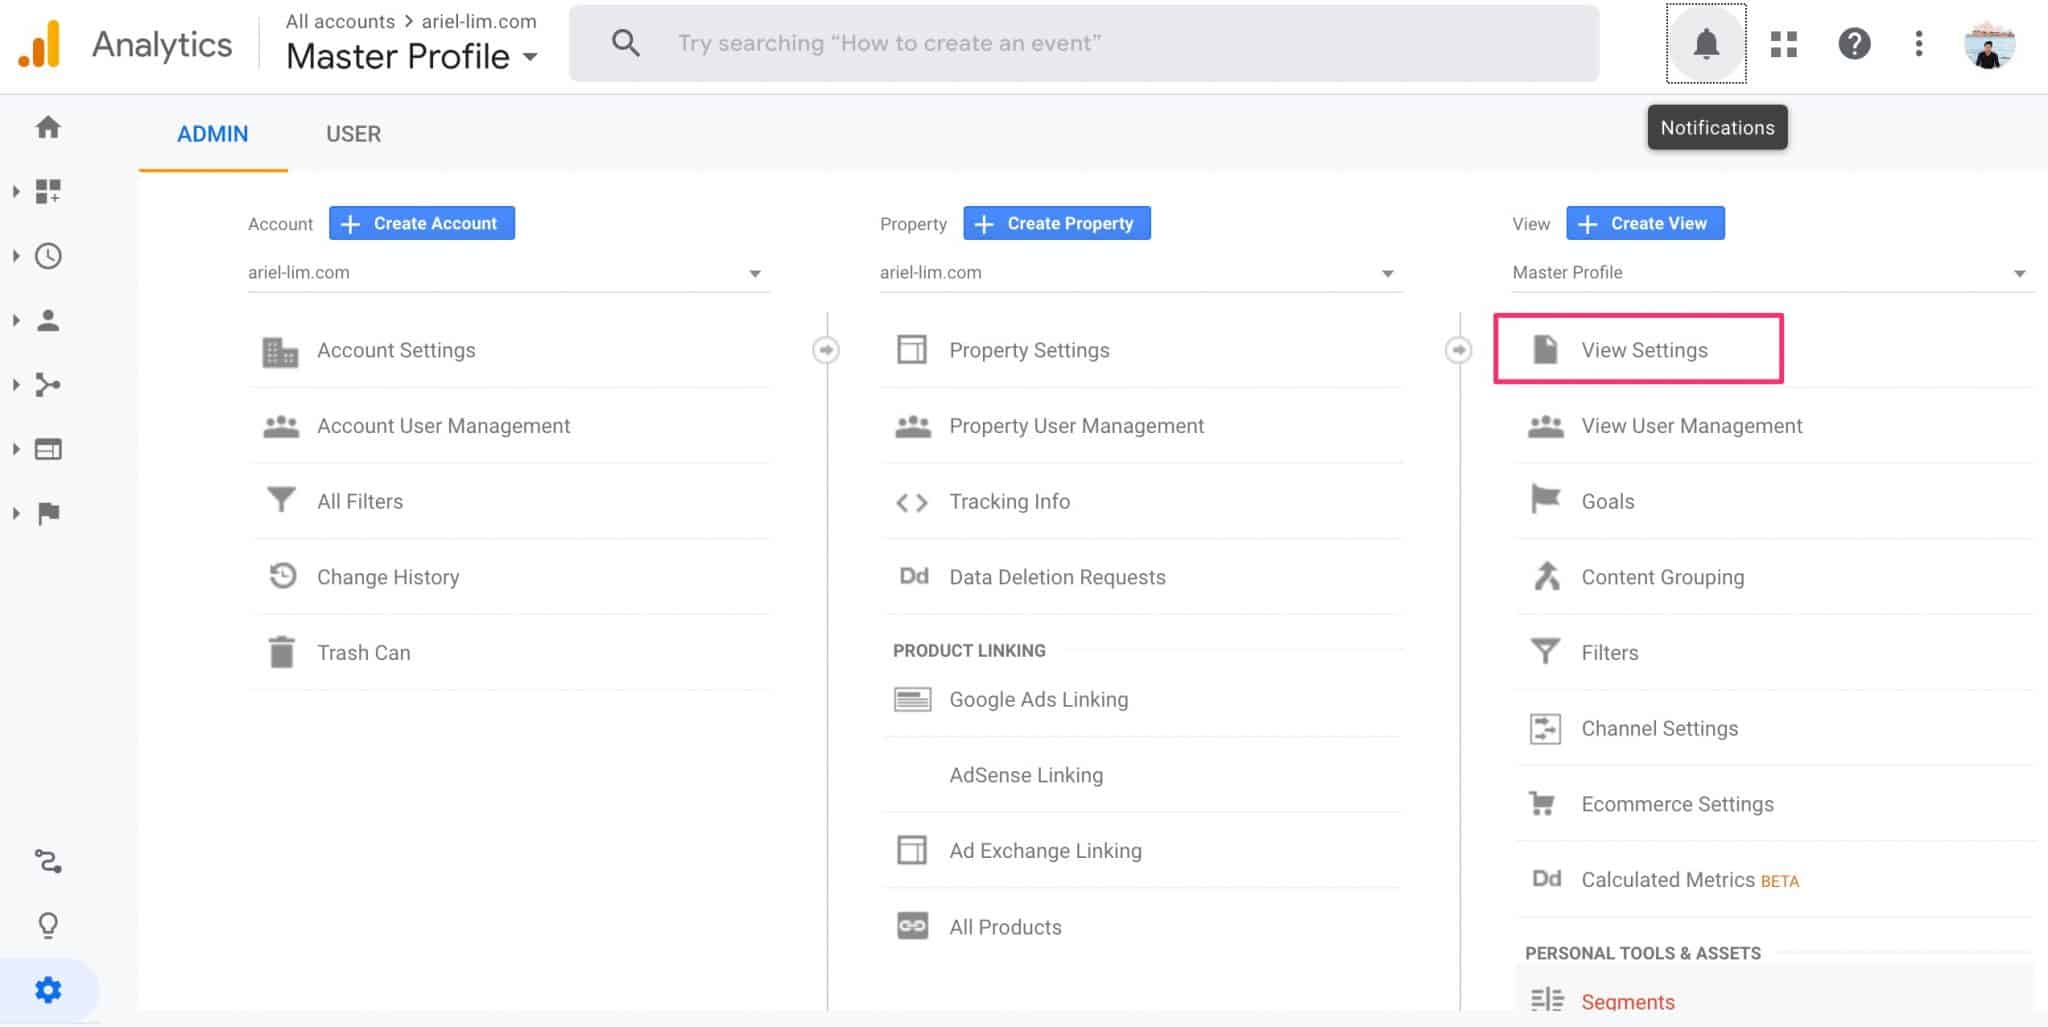2048x1027 pixels.
Task: Open View Settings
Action: 1638,350
